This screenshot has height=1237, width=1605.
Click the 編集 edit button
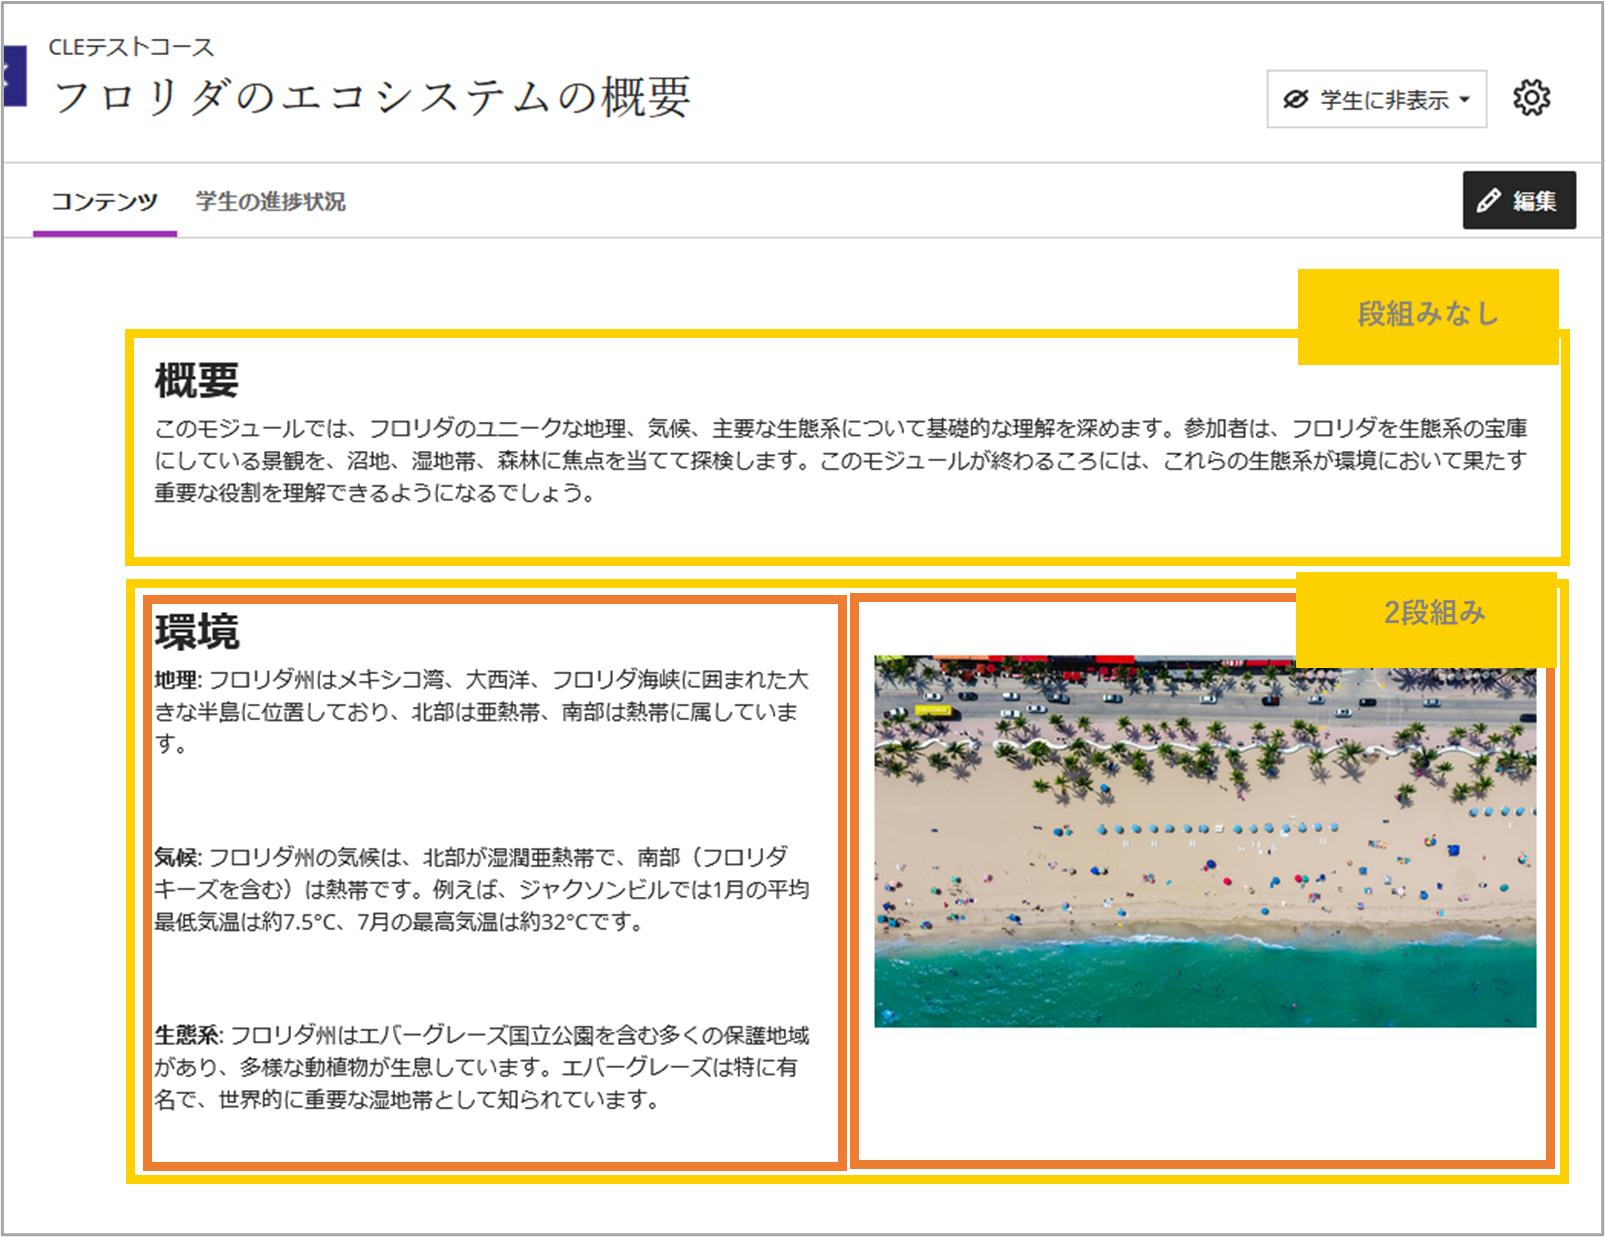point(1519,200)
